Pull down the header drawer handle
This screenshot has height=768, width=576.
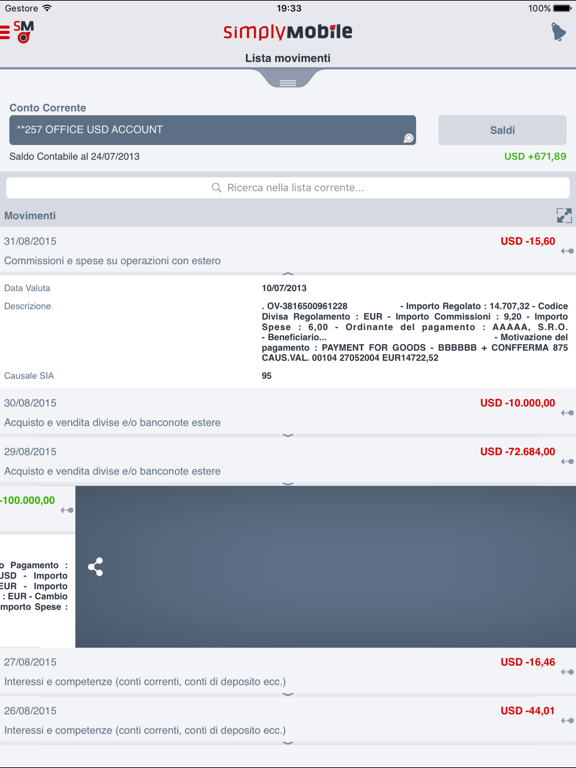[288, 81]
